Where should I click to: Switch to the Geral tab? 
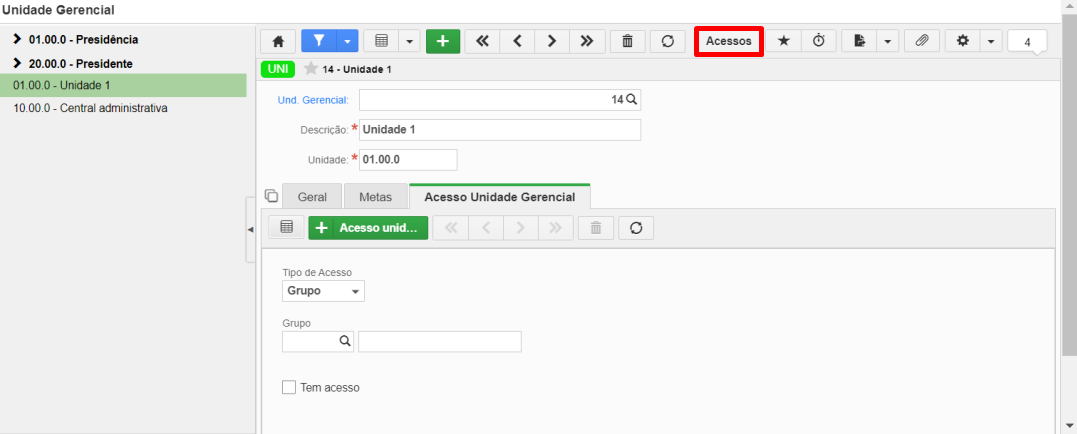click(x=312, y=196)
